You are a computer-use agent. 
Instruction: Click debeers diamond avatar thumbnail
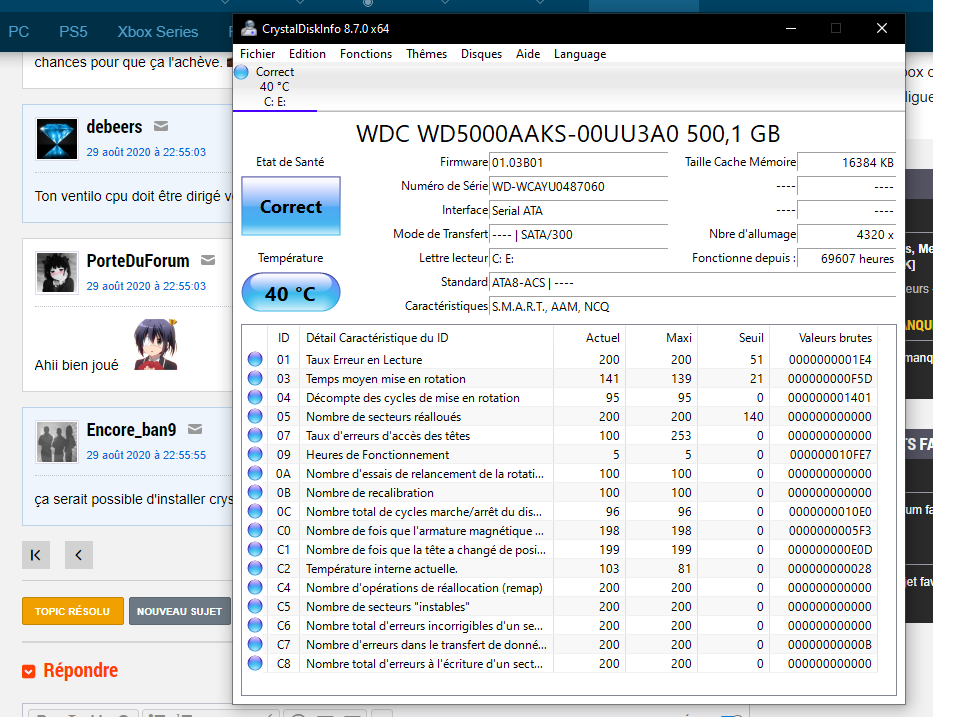point(57,139)
